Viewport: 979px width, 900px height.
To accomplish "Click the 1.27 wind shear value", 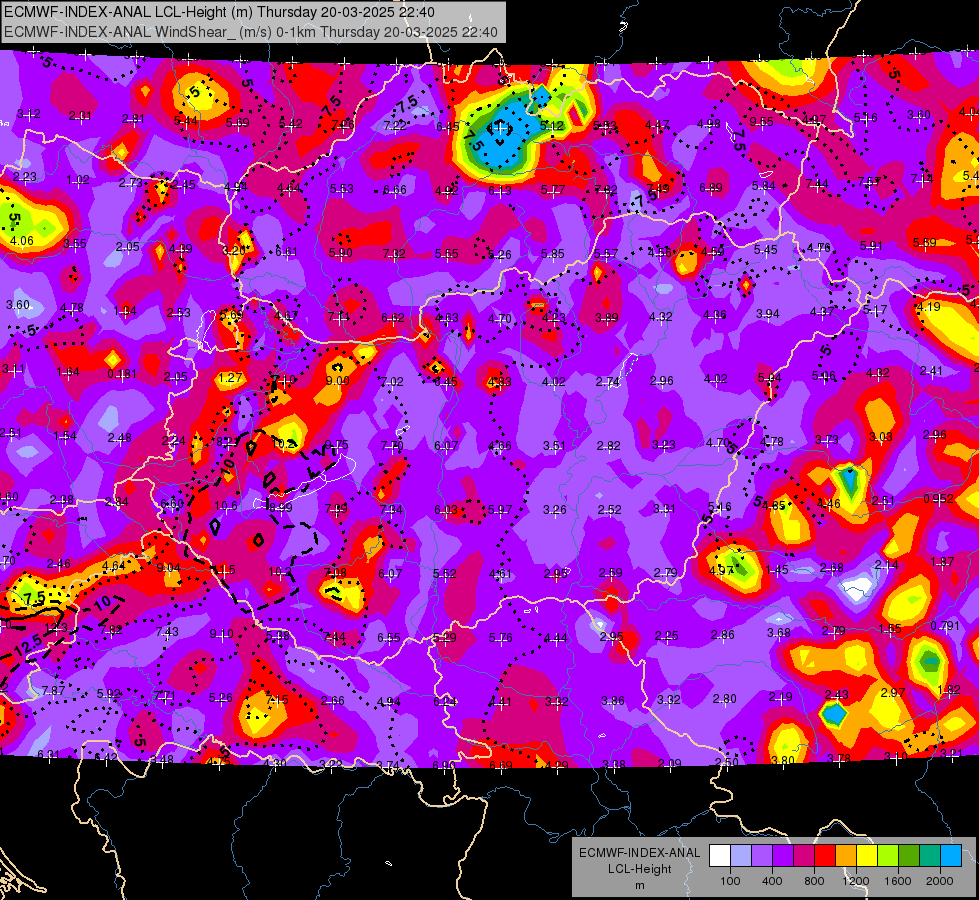I will 230,377.
